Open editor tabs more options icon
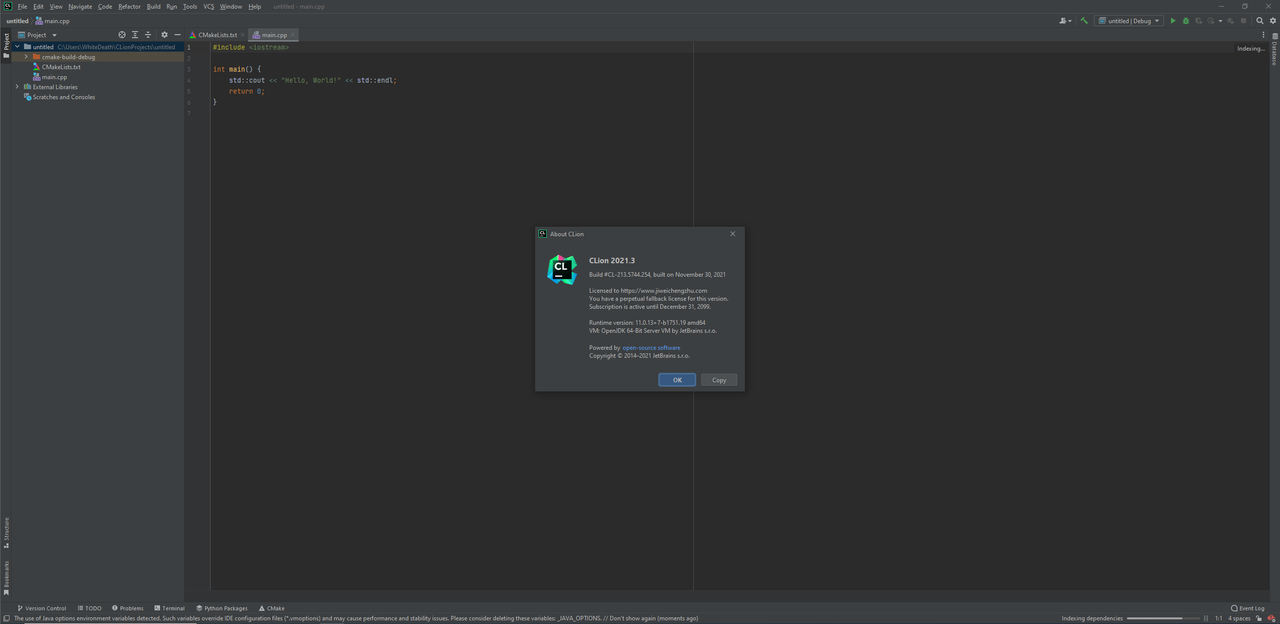Screen dimensions: 1280x624 [x=1264, y=35]
